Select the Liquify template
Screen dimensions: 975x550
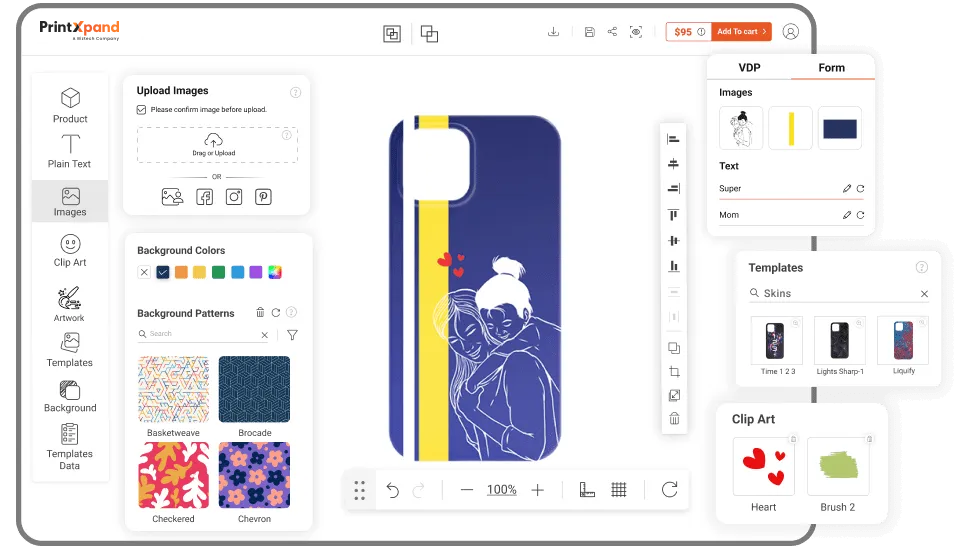903,340
